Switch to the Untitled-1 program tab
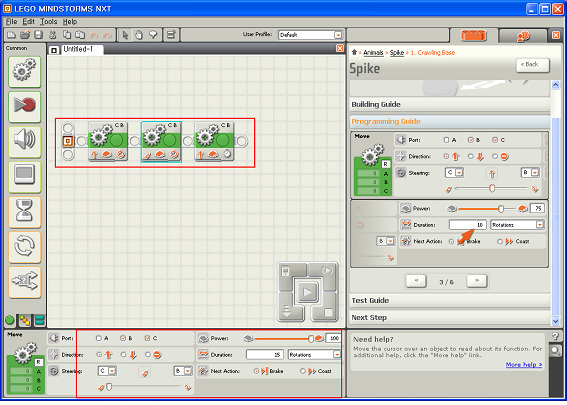The height and width of the screenshot is (405, 567). (x=77, y=50)
